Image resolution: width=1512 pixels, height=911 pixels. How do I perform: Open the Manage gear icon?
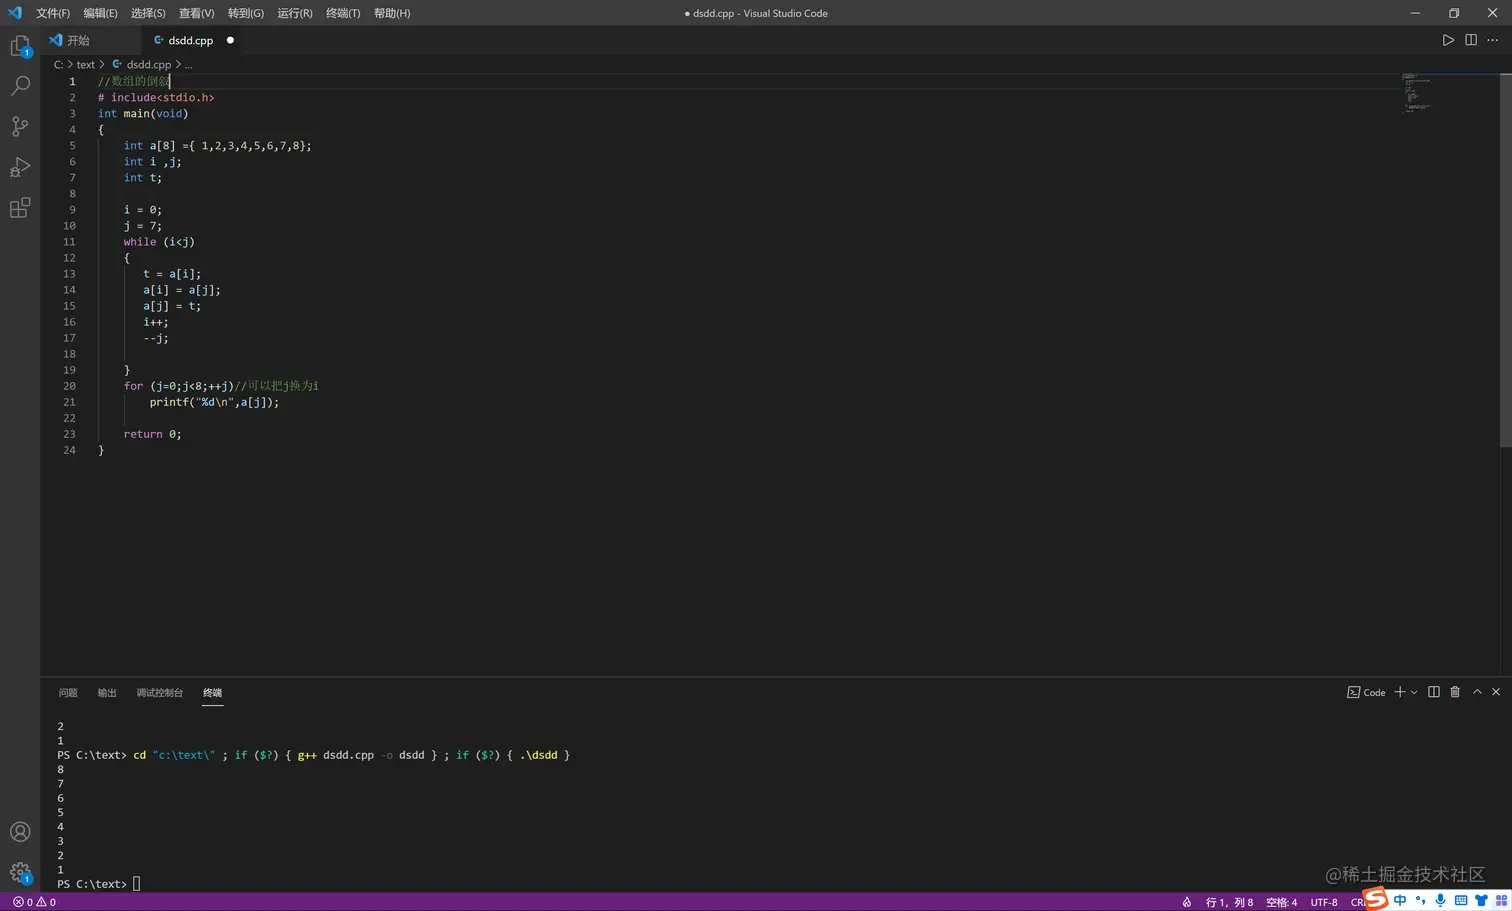click(x=20, y=872)
